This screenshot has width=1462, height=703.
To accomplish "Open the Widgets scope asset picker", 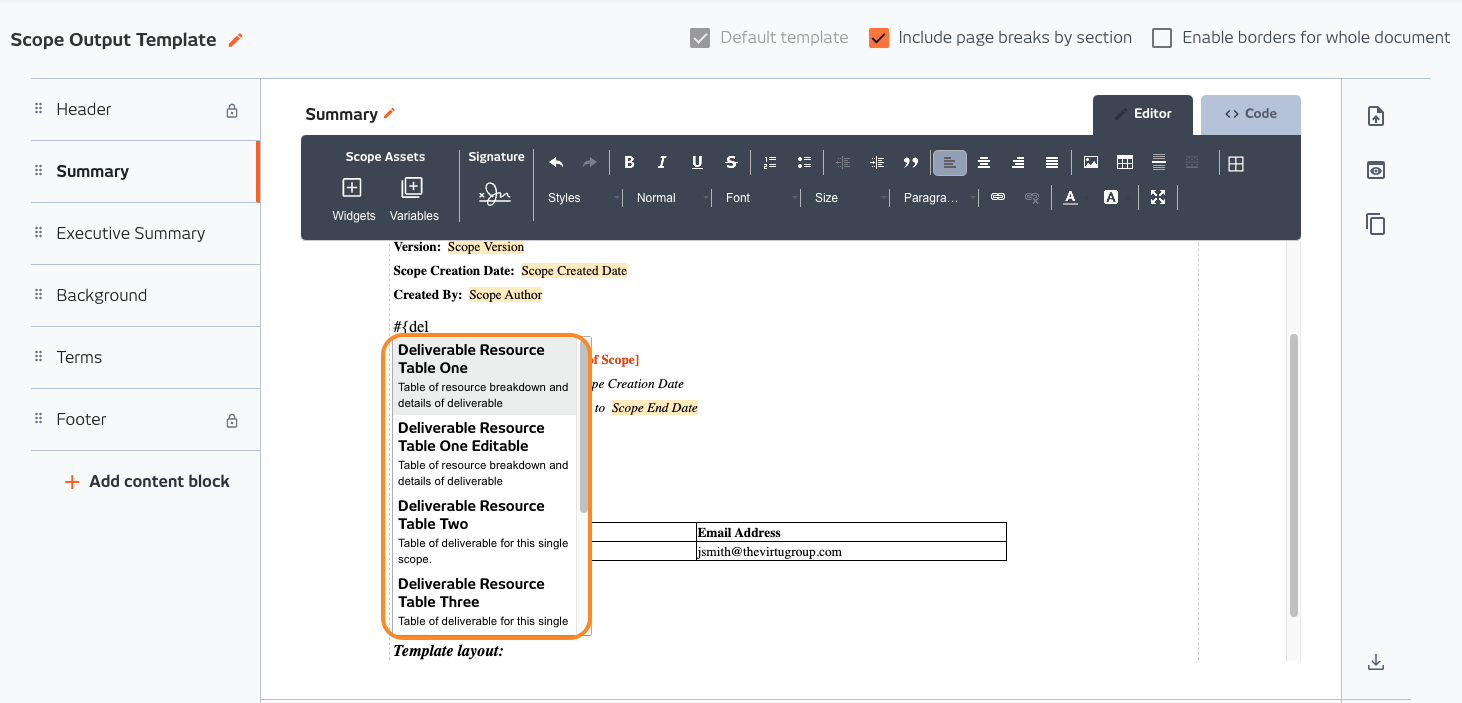I will click(x=353, y=200).
